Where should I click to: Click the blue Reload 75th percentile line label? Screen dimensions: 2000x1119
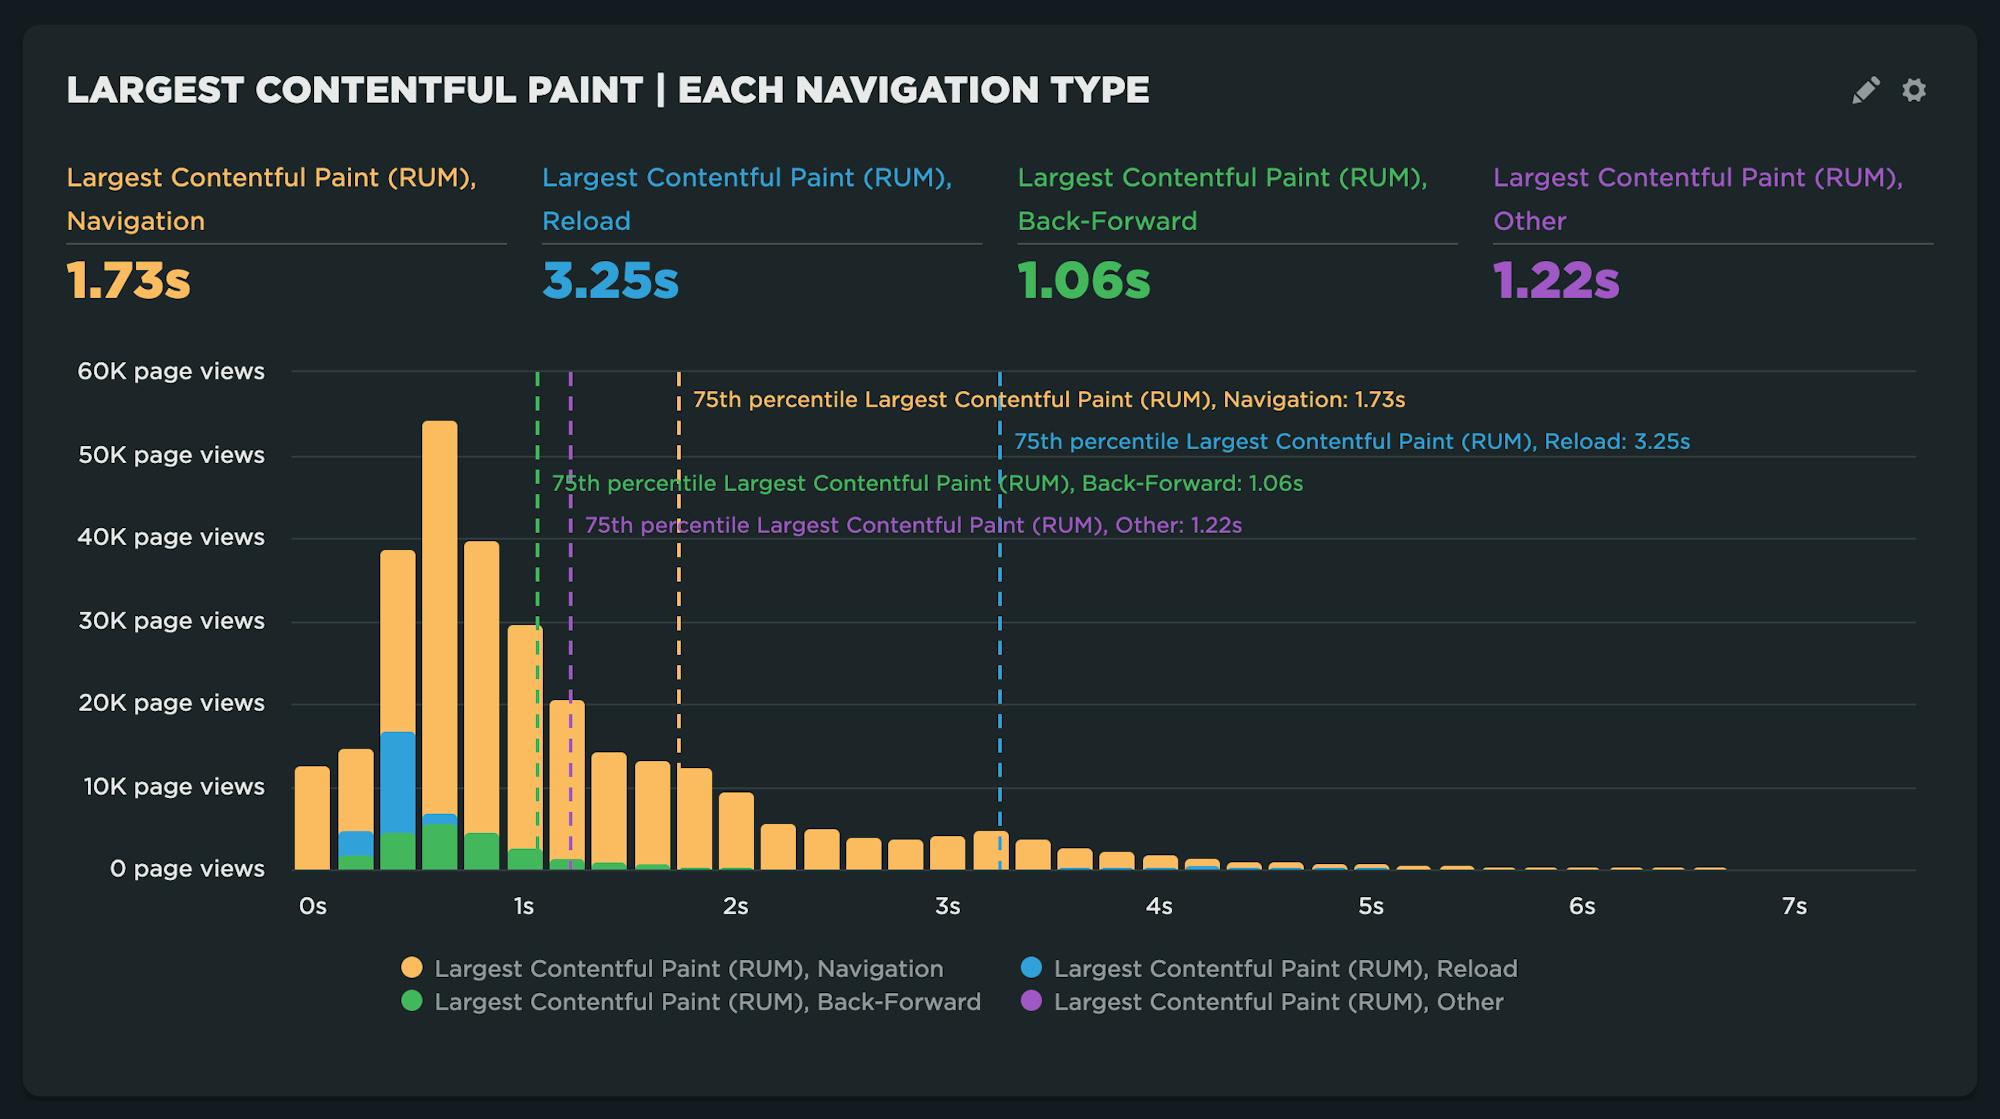coord(1351,442)
